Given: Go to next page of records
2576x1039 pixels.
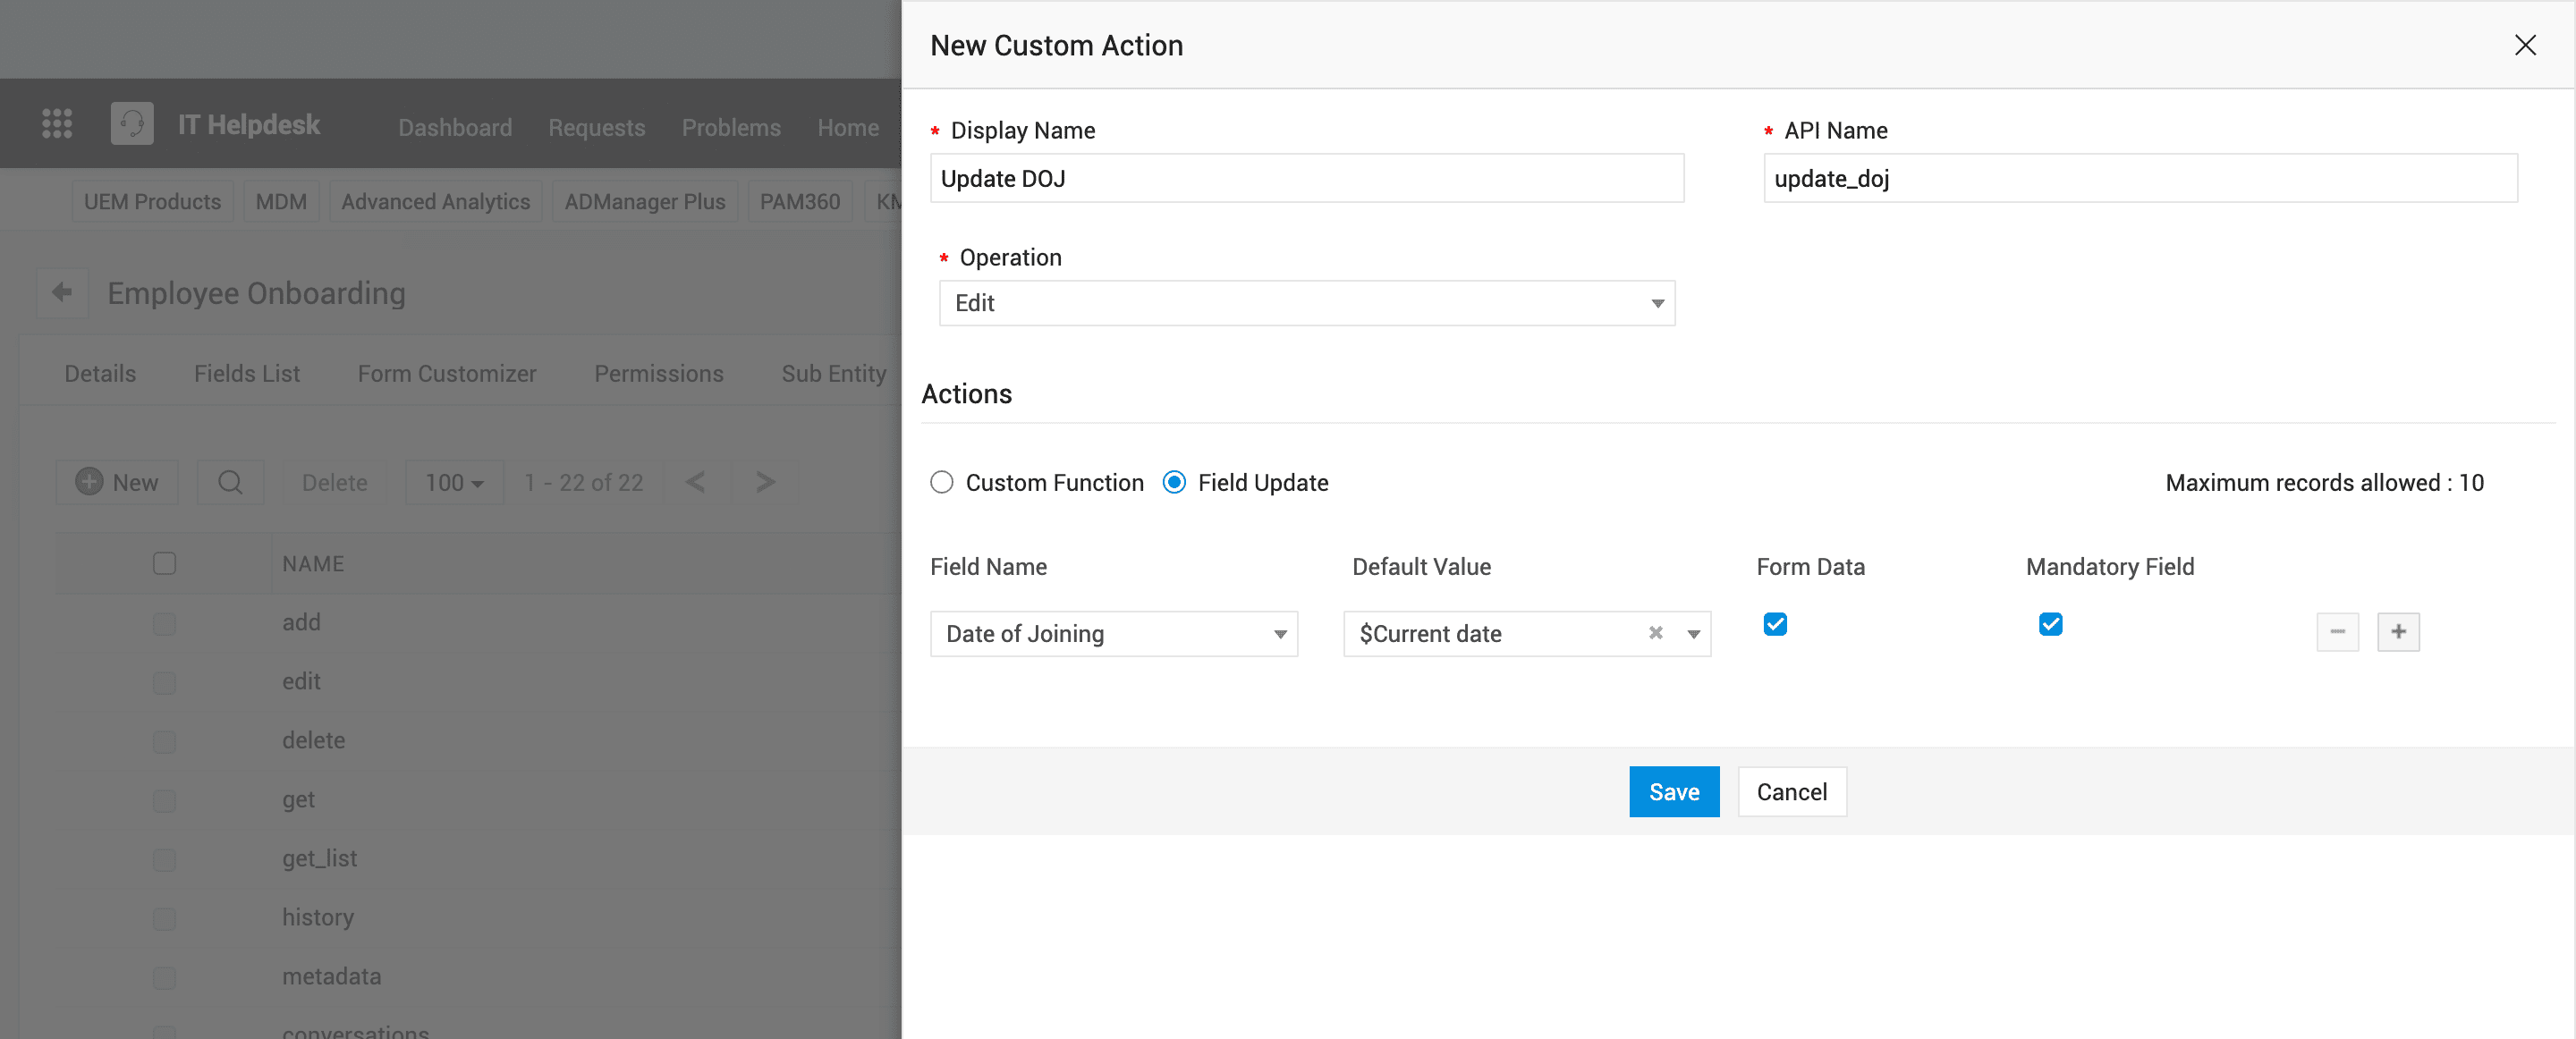Looking at the screenshot, I should pos(765,482).
